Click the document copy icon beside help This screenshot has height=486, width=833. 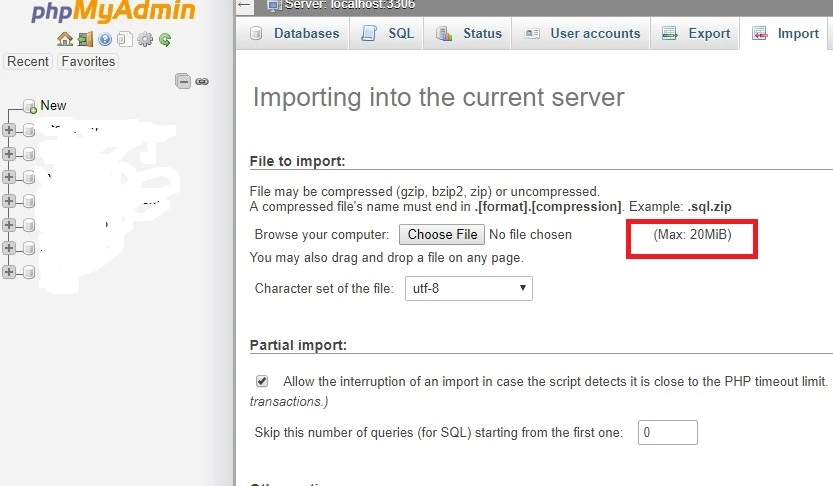125,39
